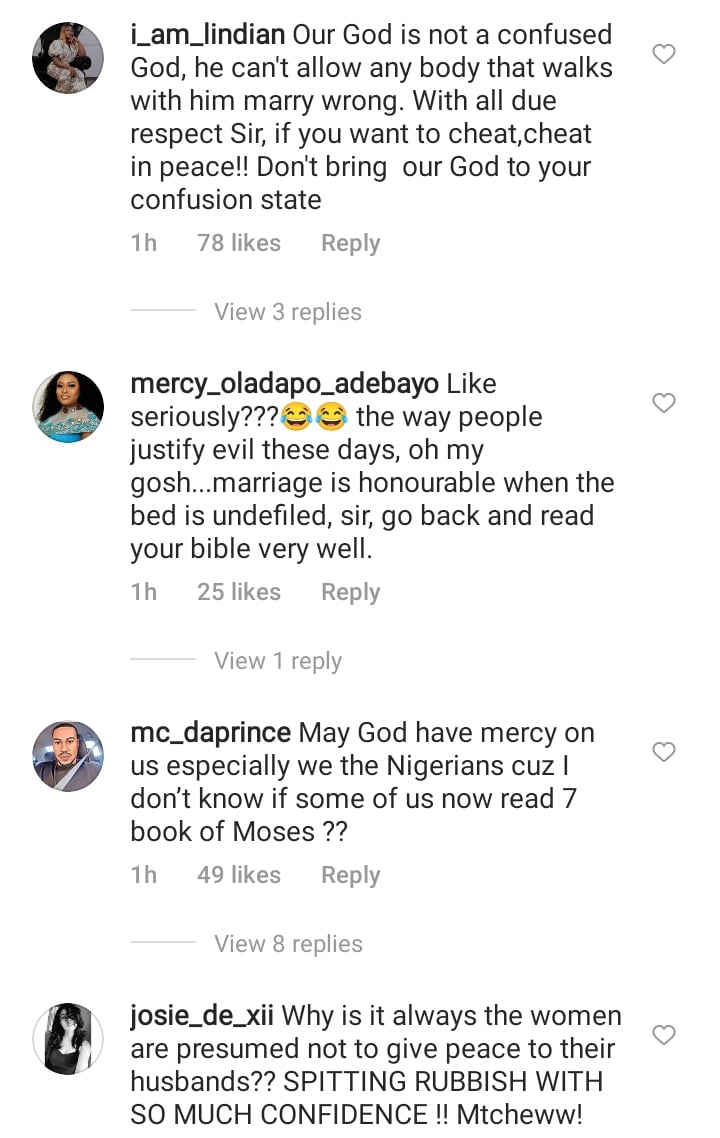Viewport: 720px width, 1138px height.
Task: Like josie_de_xii's comment heart icon
Action: coord(664,1034)
